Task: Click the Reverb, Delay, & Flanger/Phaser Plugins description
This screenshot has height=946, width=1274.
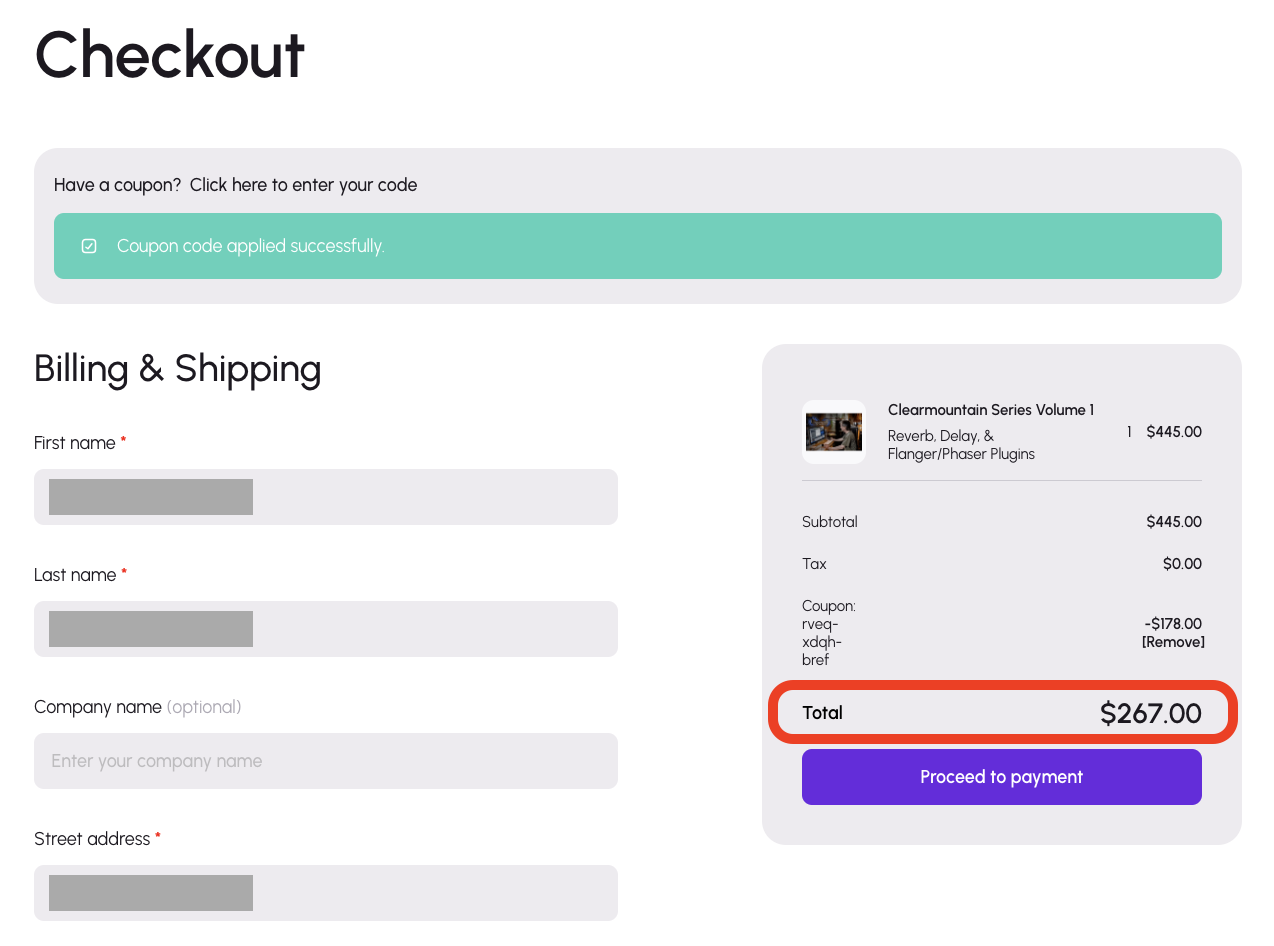Action: 961,445
